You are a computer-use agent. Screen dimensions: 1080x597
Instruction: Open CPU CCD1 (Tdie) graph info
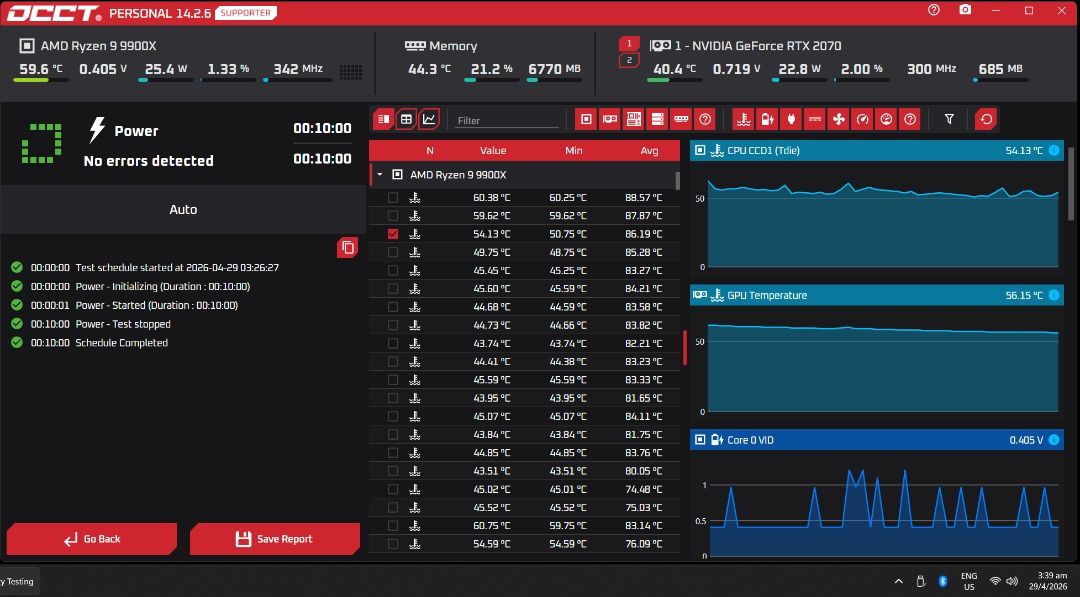(x=1053, y=151)
